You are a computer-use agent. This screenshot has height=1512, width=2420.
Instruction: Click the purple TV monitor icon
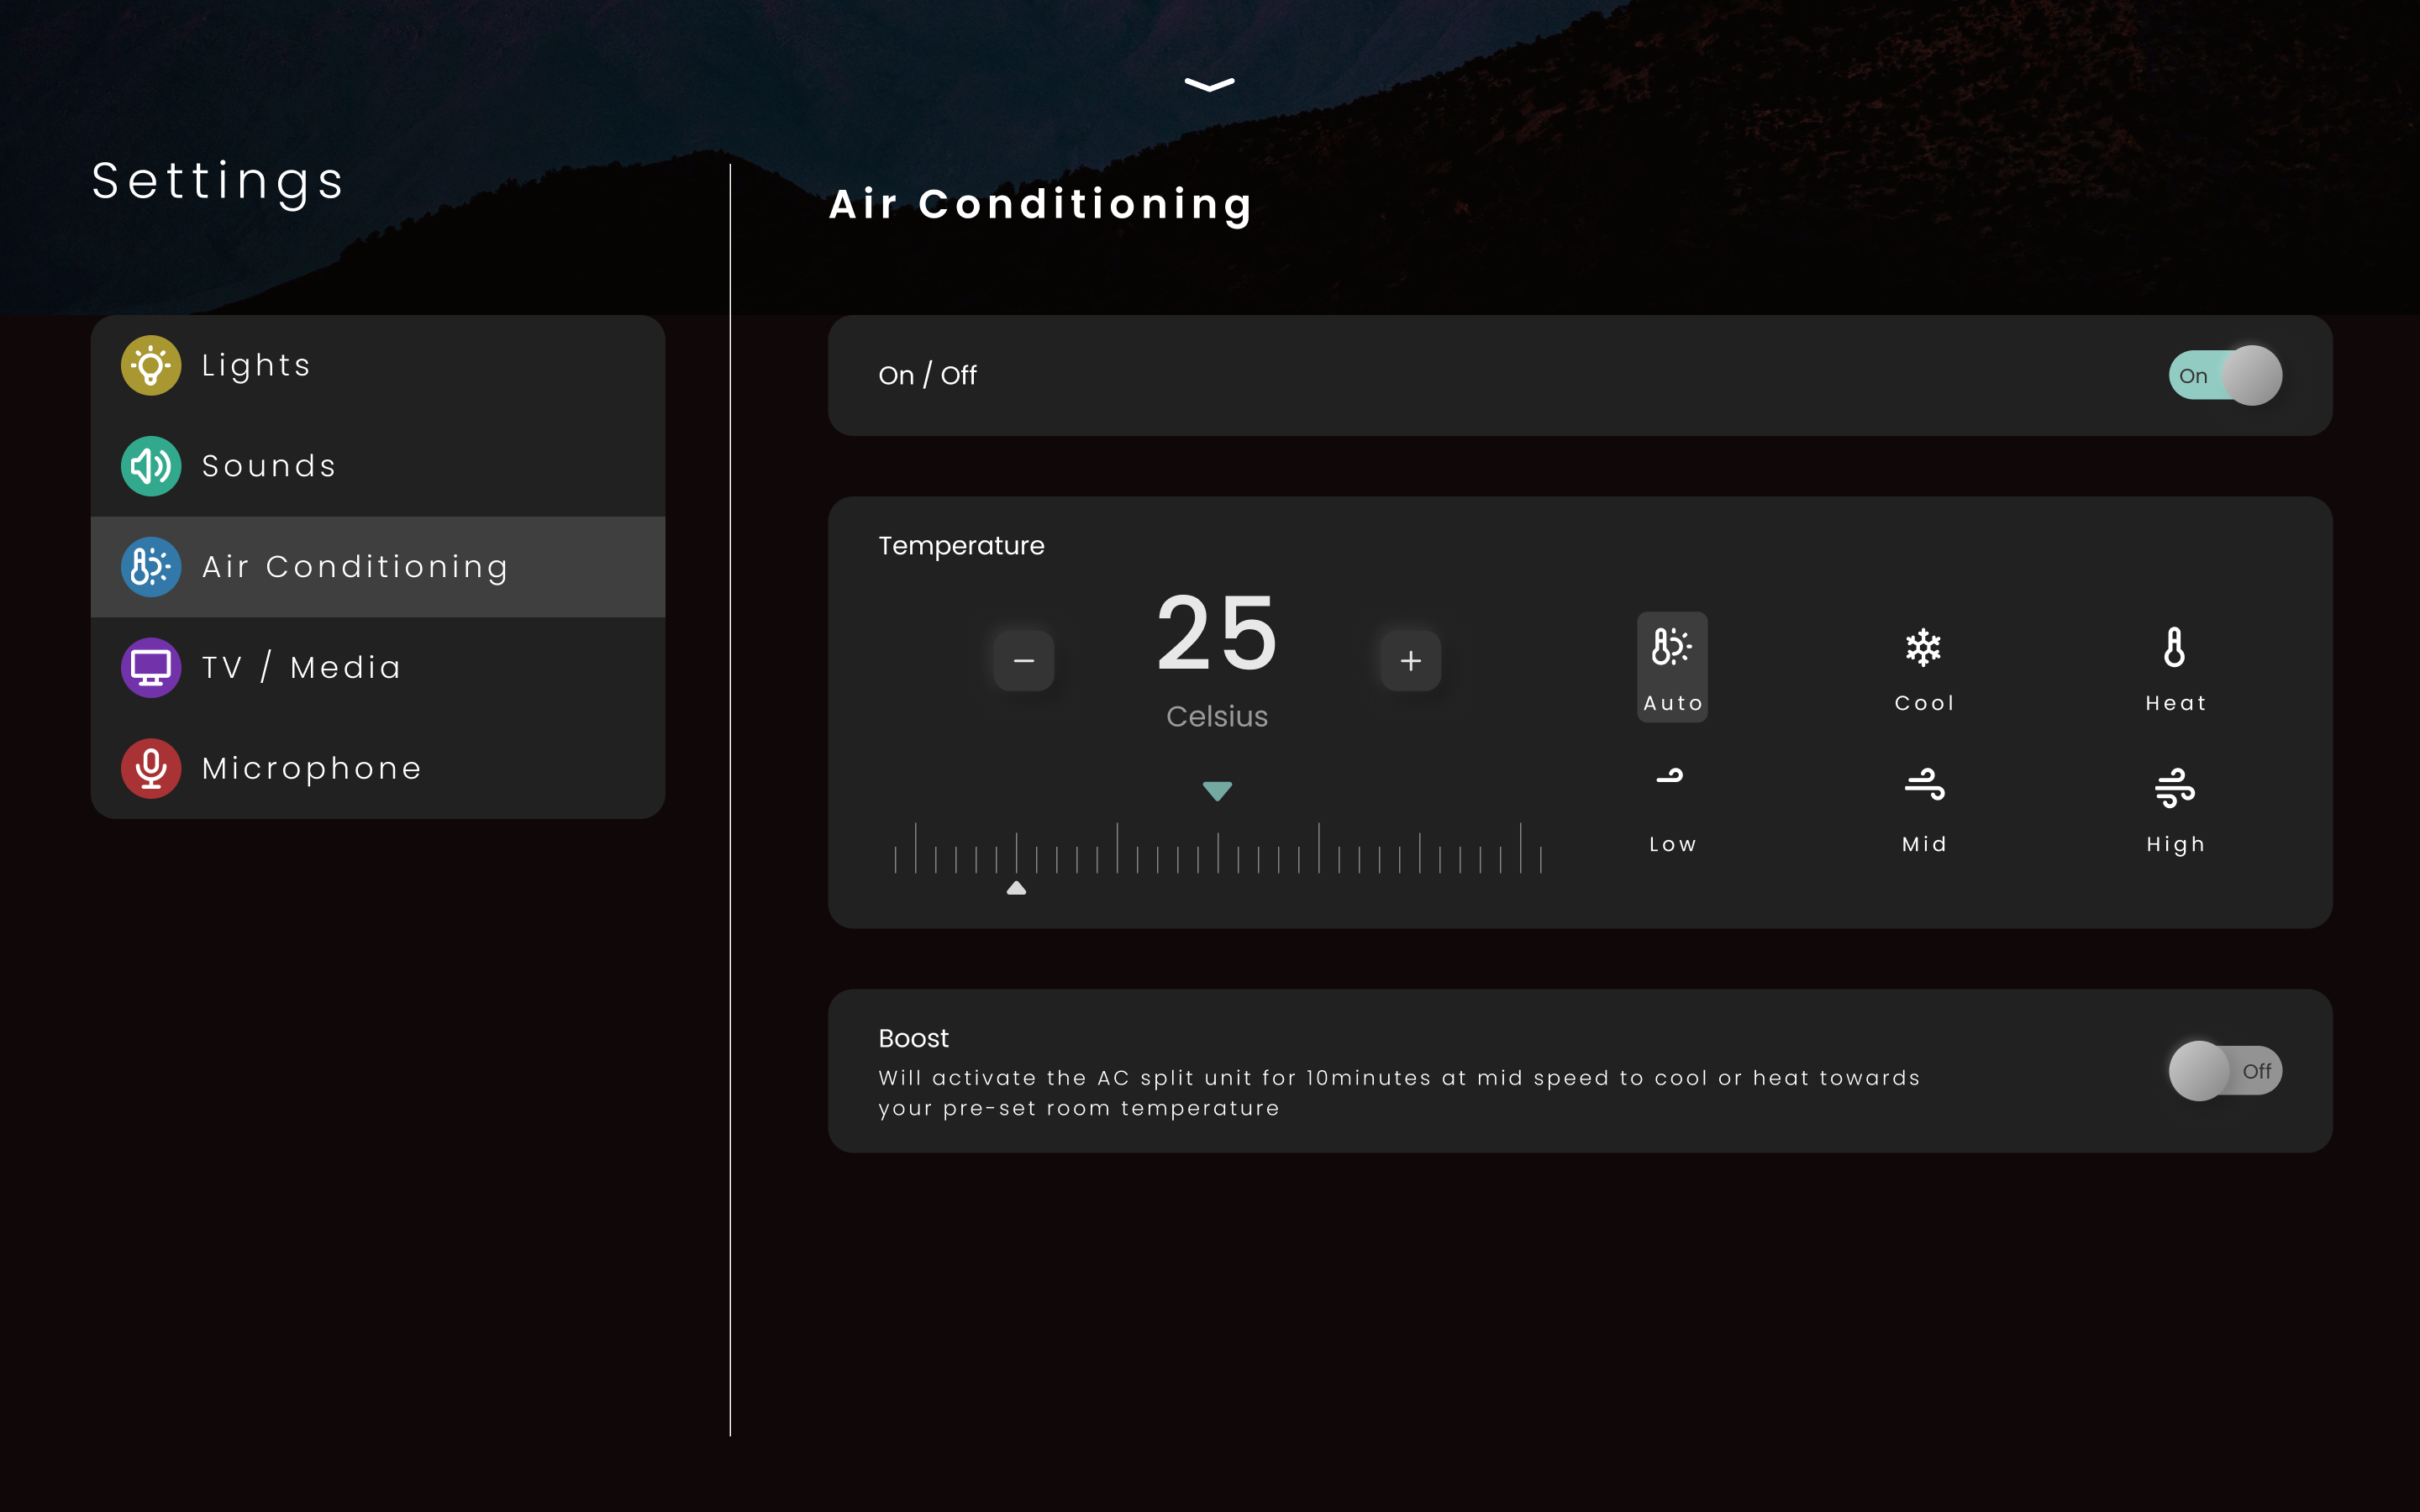[151, 667]
